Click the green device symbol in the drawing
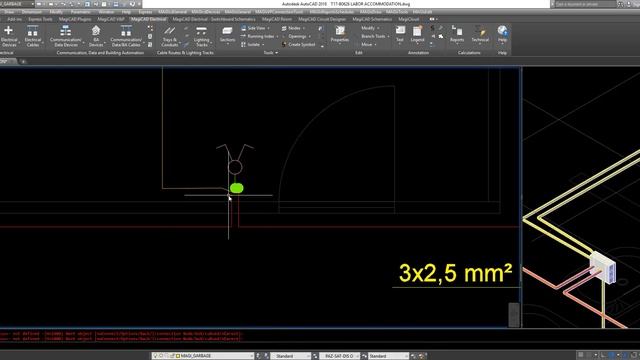Image resolution: width=640 pixels, height=360 pixels. (237, 188)
